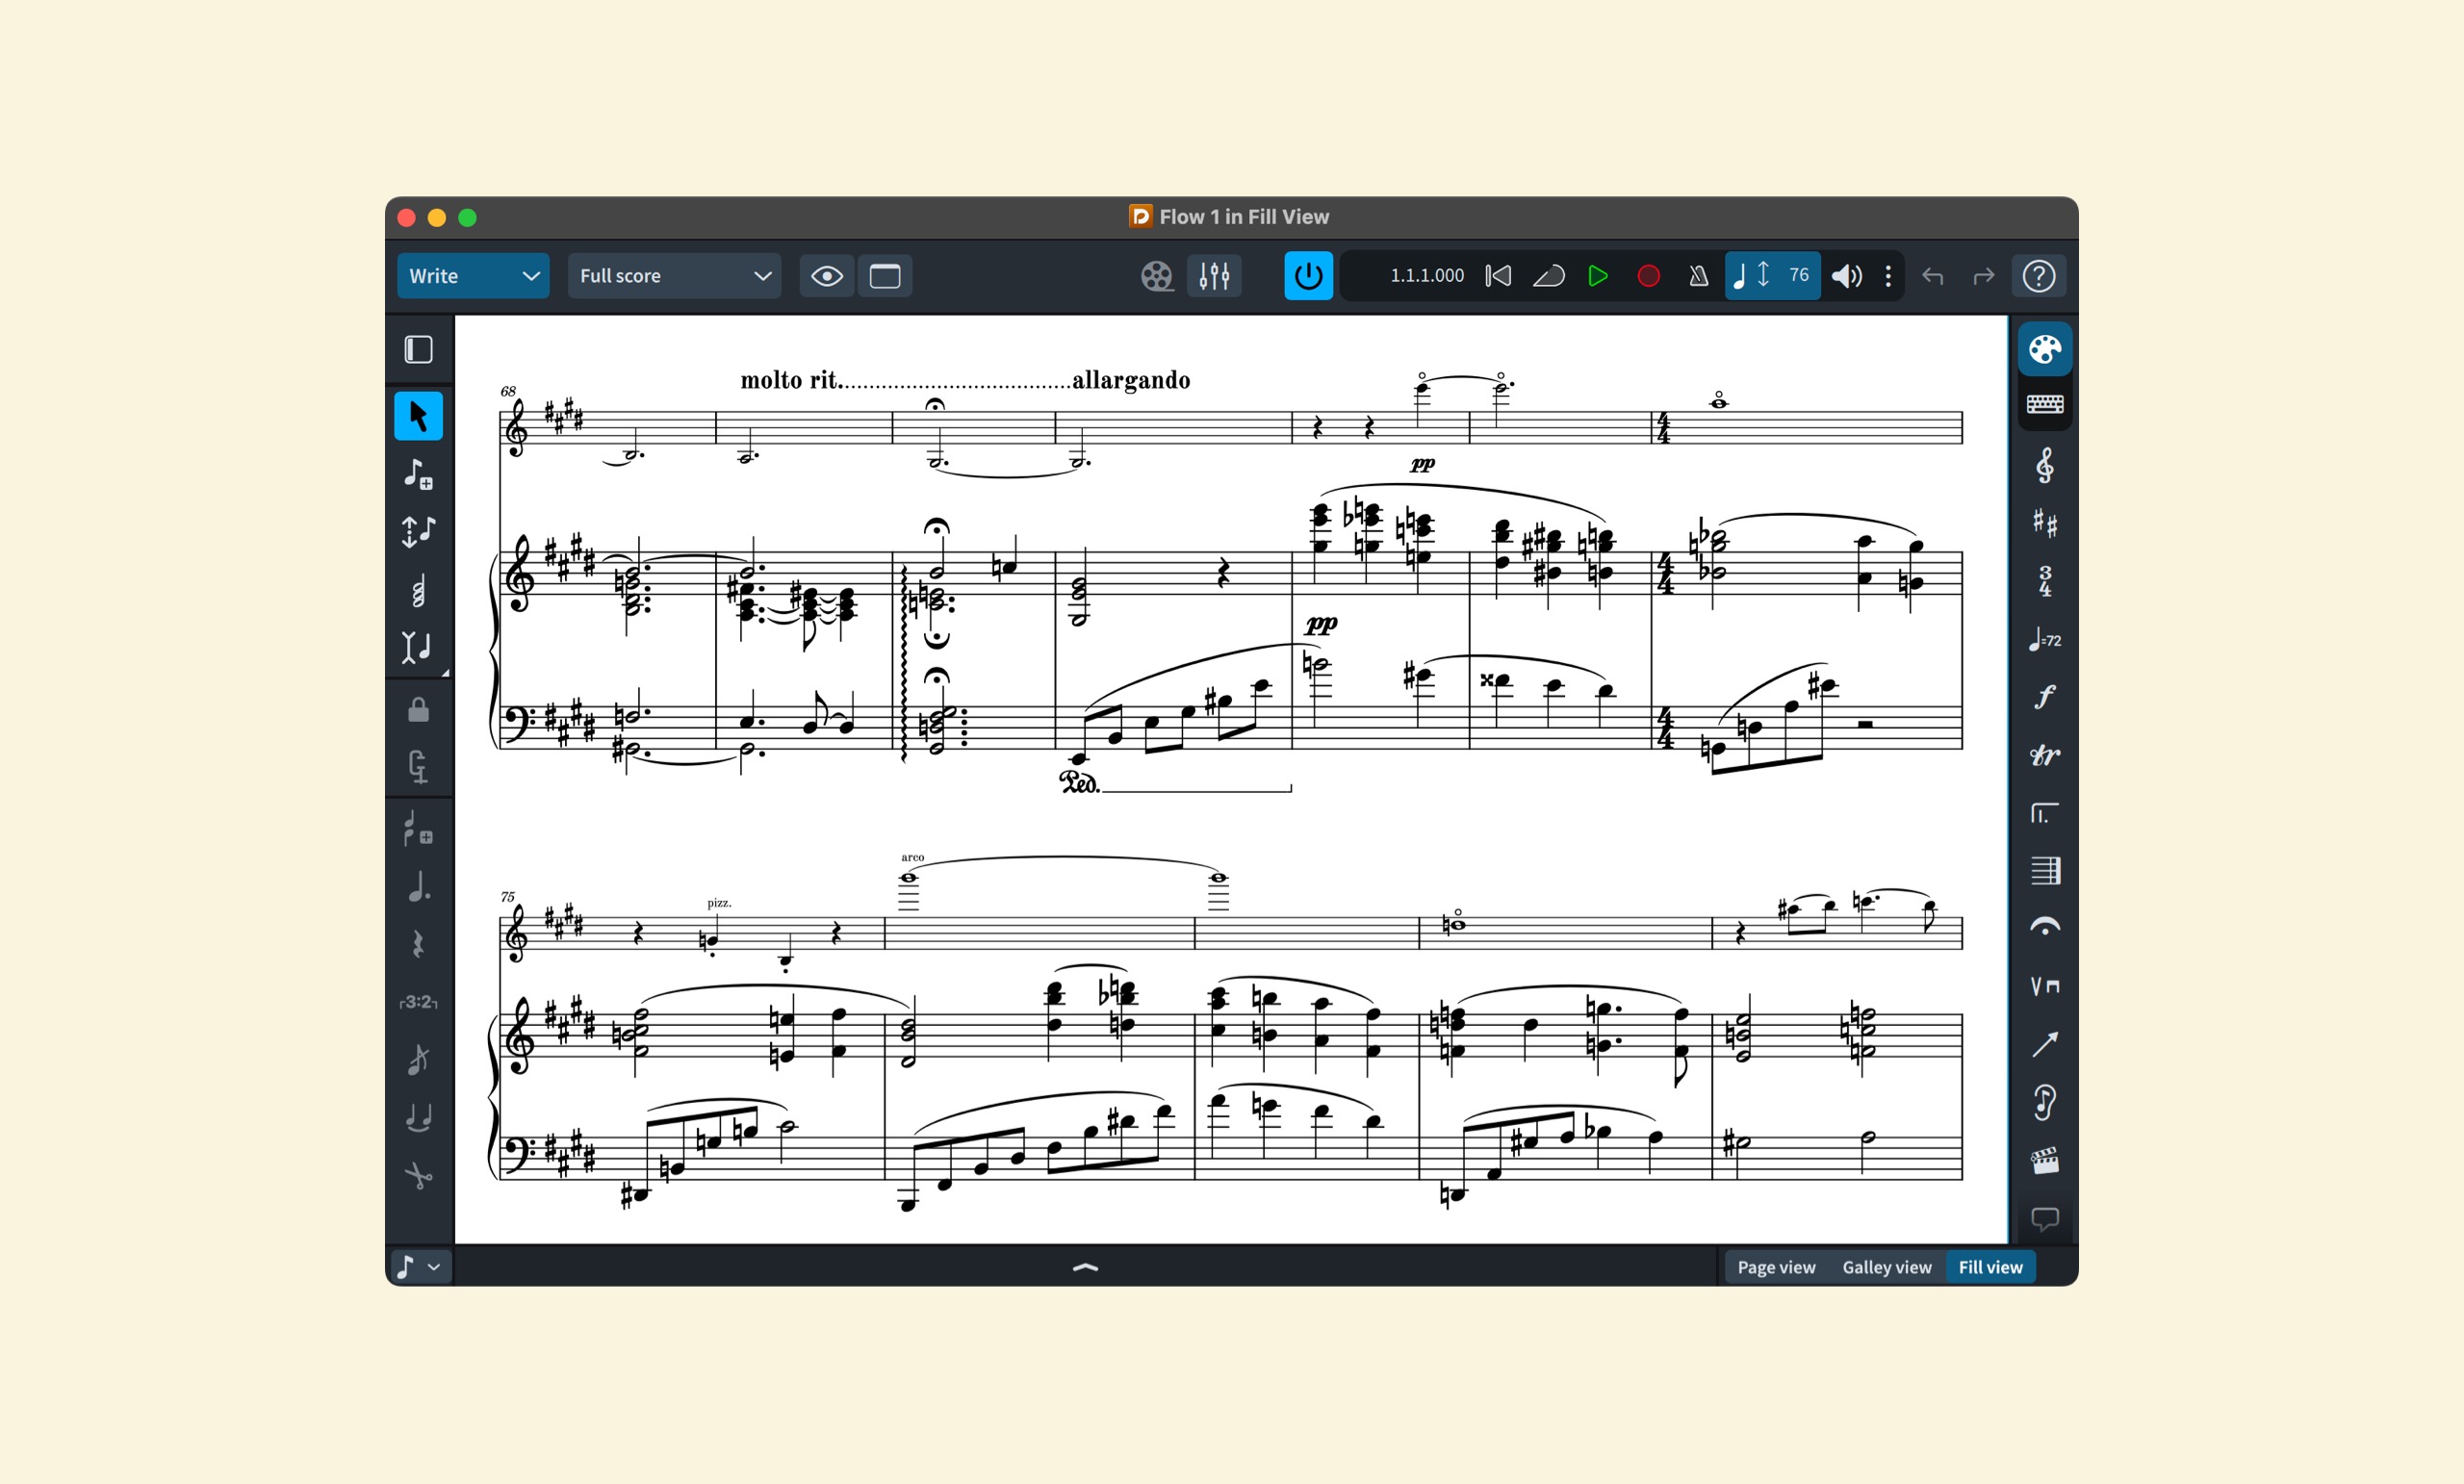
Task: Click the grace notes tool
Action: [418, 829]
